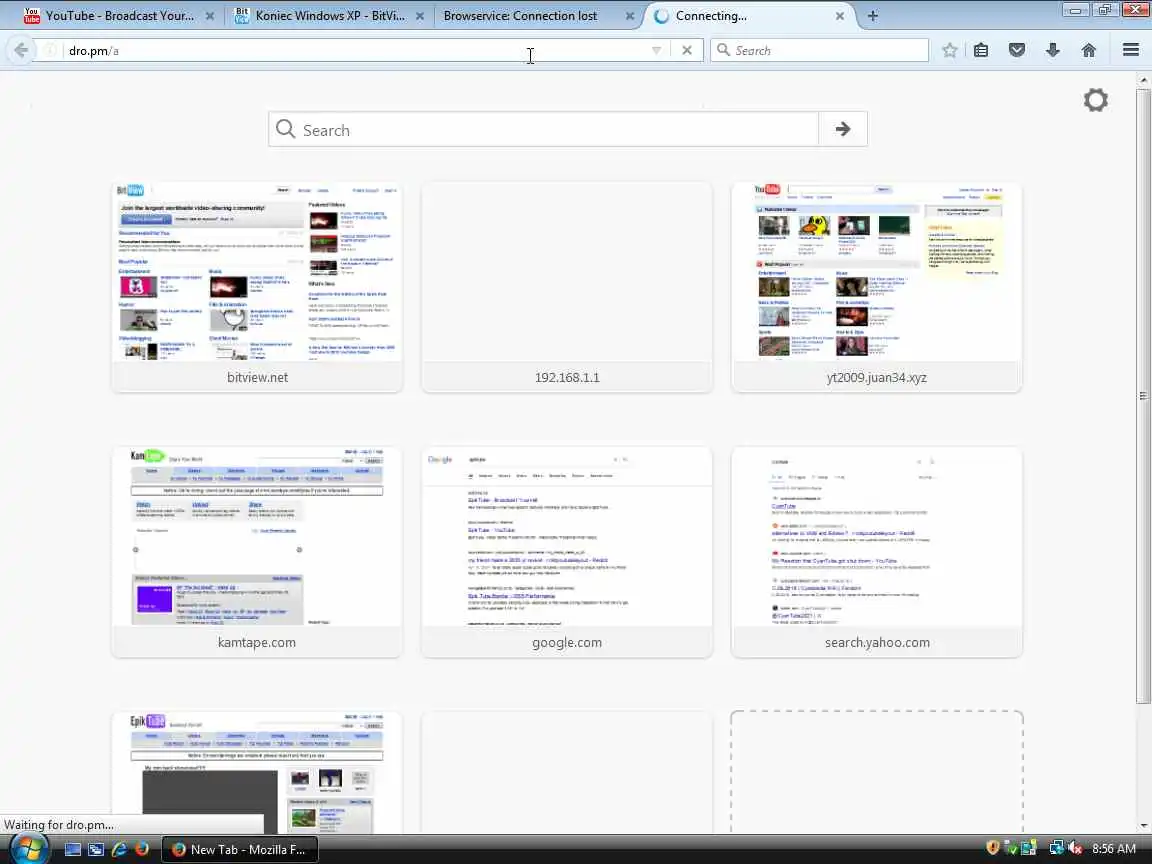Click the network tray icon
Viewport: 1152px width, 864px height.
(x=1056, y=849)
